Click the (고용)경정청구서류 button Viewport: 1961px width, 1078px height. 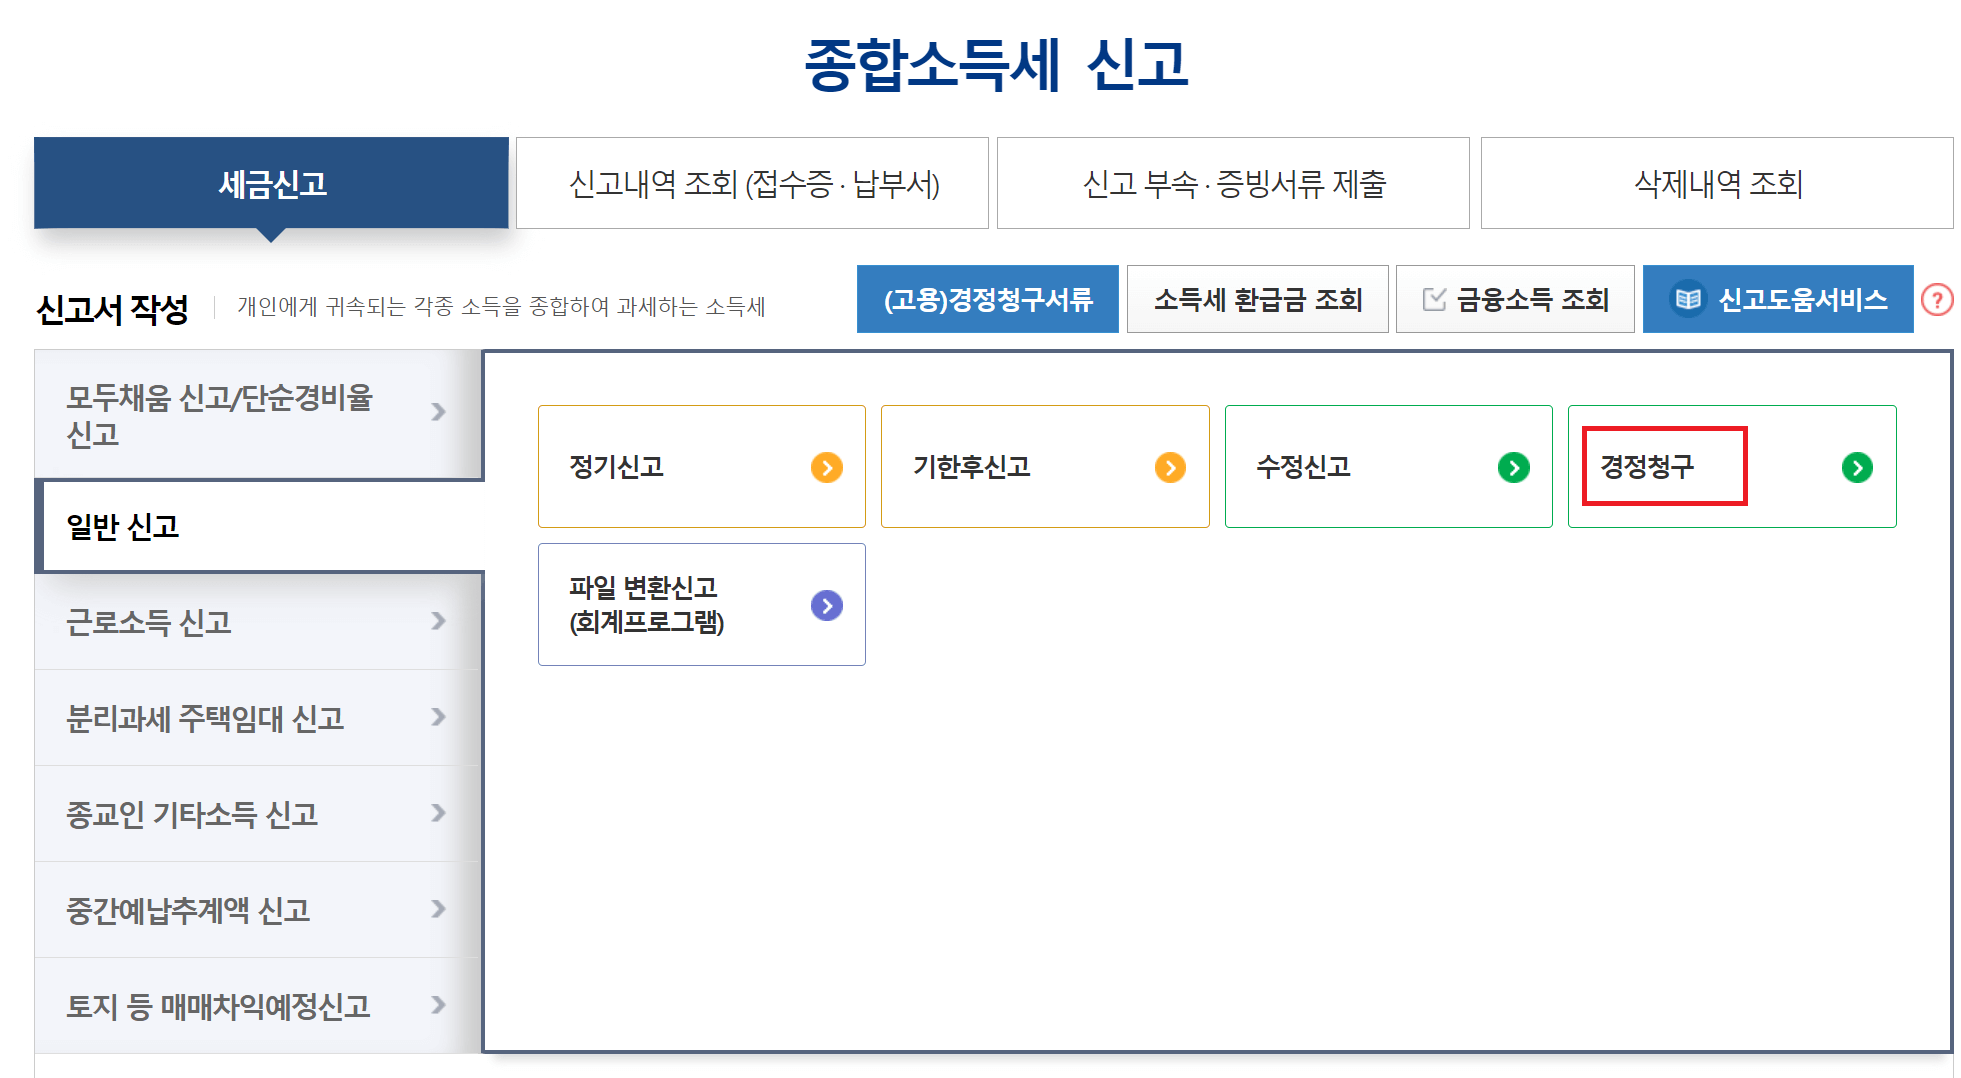click(987, 298)
